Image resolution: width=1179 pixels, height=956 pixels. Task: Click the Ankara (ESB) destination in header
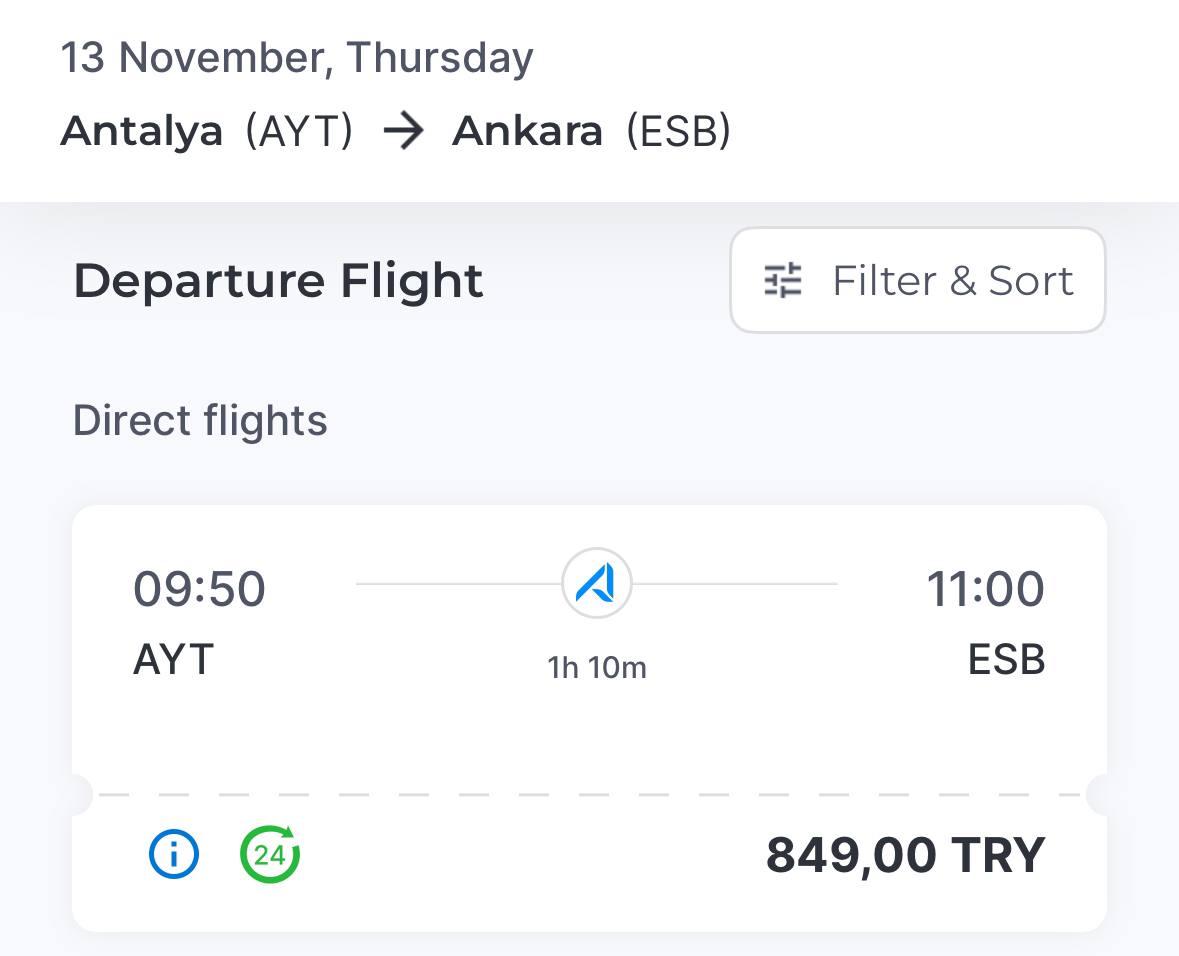click(591, 132)
